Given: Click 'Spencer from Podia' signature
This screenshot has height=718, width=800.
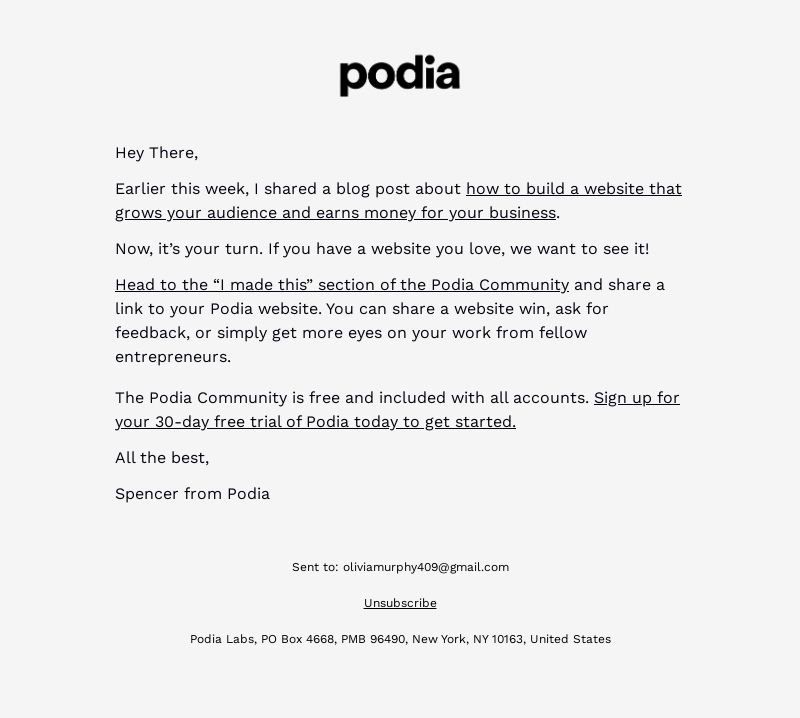Looking at the screenshot, I should tap(192, 494).
